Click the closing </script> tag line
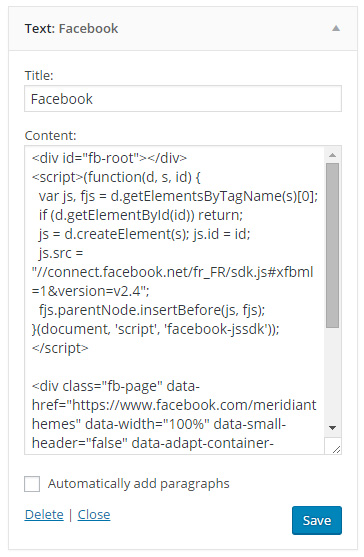Viewport: 364px width, 557px height. (x=60, y=348)
